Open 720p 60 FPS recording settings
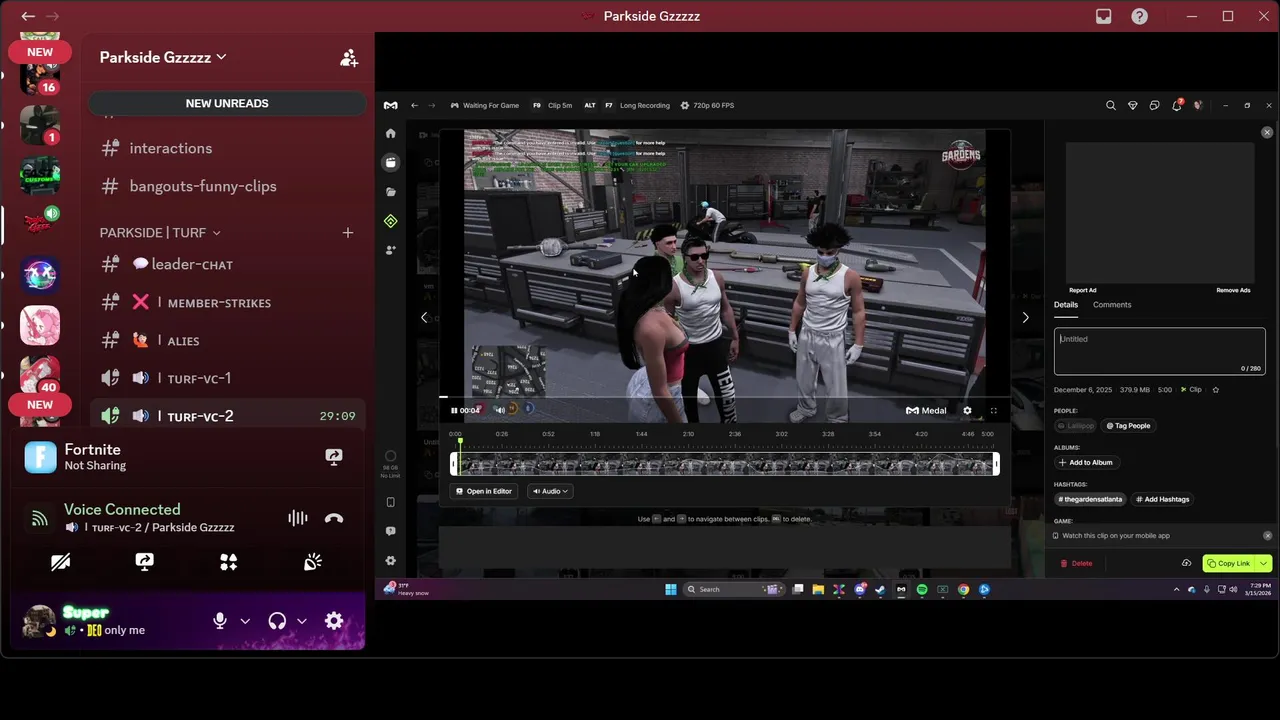 (707, 105)
